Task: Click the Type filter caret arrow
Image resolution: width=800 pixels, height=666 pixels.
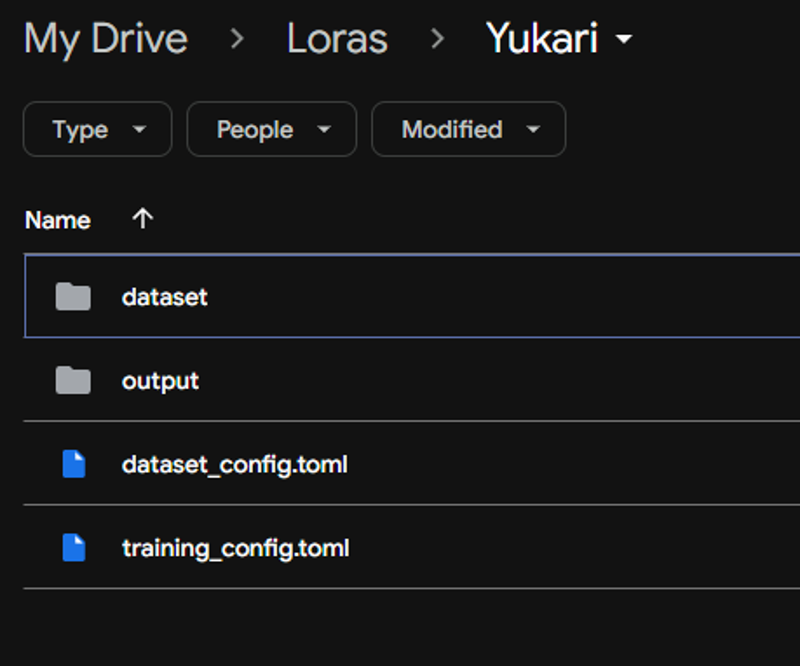Action: 139,130
